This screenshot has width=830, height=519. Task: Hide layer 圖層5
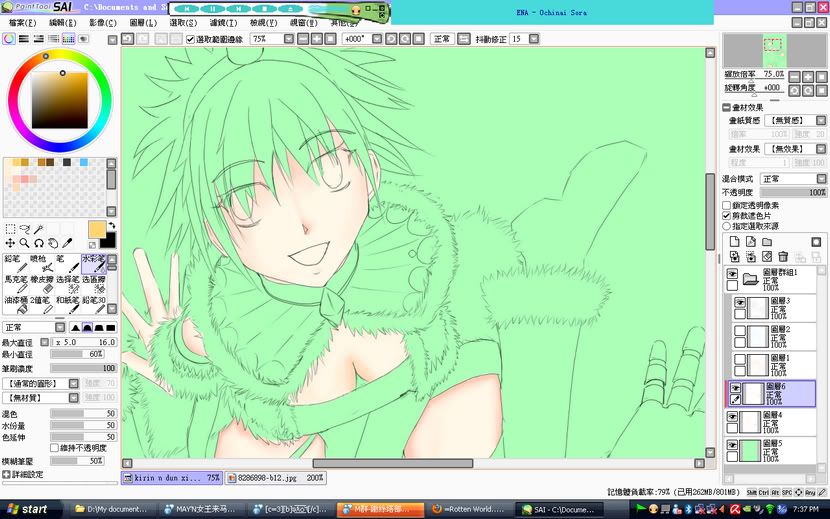(x=732, y=445)
